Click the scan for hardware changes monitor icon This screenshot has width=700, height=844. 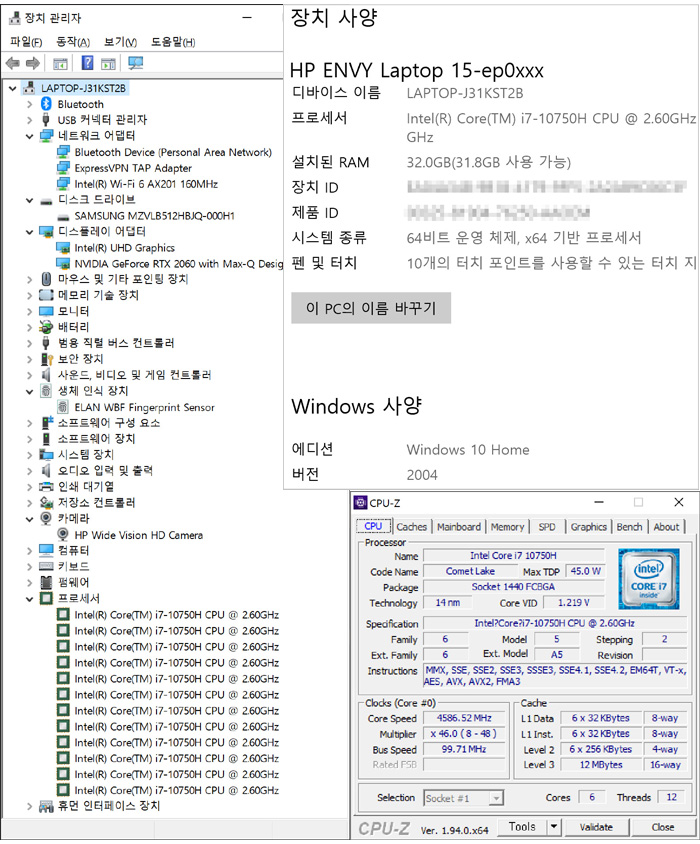[x=136, y=63]
